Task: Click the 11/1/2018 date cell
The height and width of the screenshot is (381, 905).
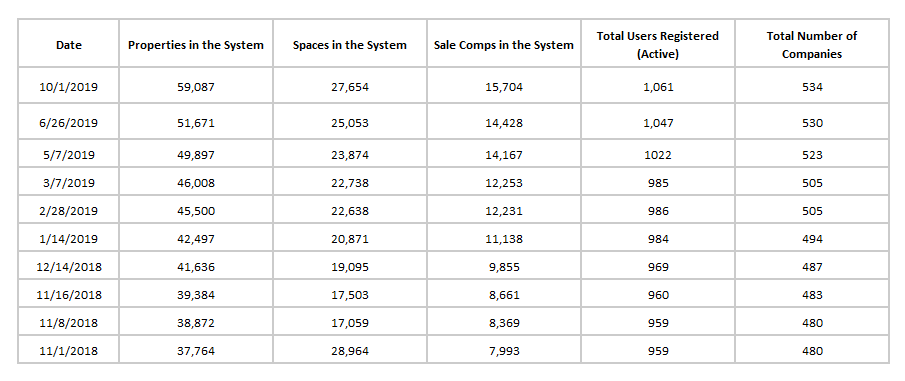Action: [x=69, y=350]
